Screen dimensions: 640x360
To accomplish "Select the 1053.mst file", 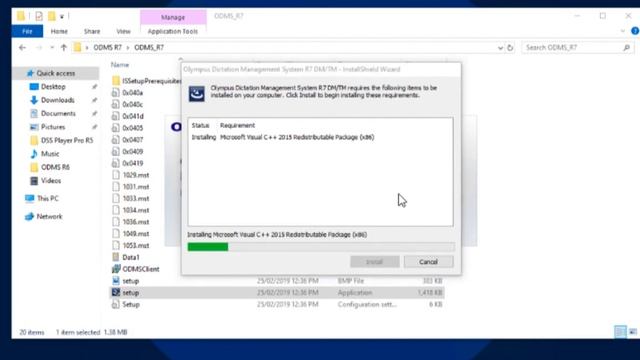I will [136, 246].
